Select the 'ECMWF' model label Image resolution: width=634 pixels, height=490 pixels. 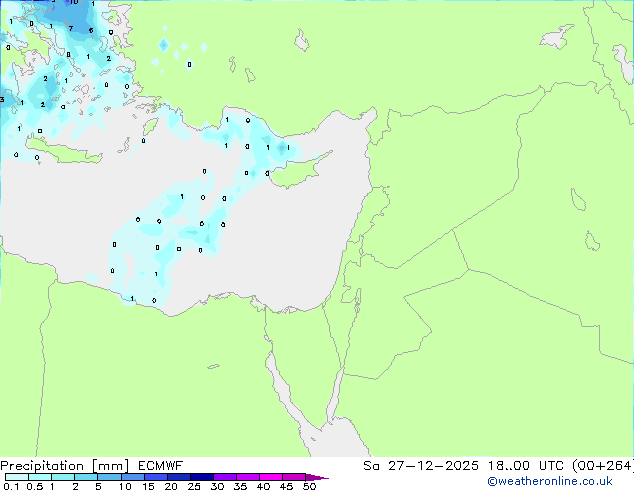pyautogui.click(x=161, y=466)
